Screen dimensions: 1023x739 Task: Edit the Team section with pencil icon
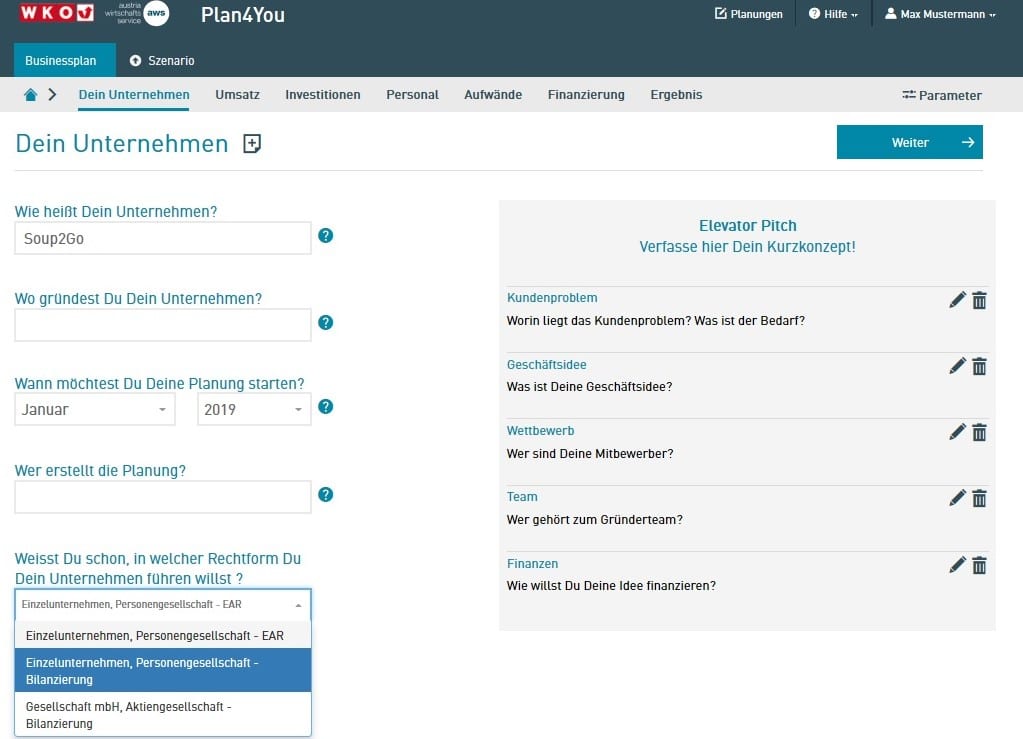[957, 498]
